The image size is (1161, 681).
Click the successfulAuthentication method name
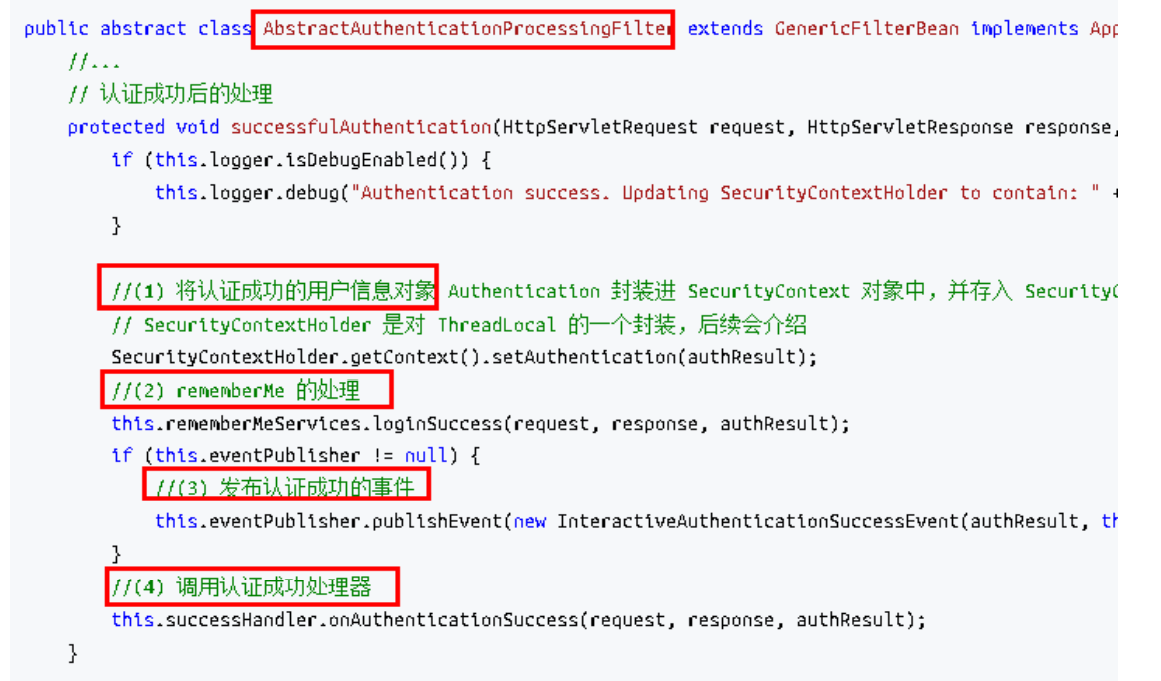[361, 127]
